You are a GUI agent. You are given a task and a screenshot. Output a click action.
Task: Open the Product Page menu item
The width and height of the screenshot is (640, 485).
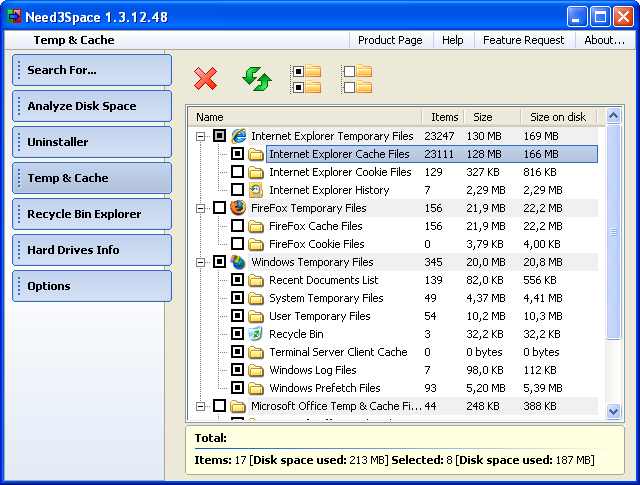(390, 40)
